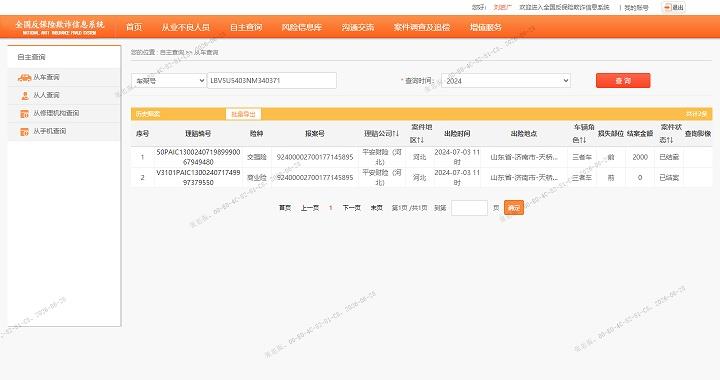Viewport: 720px width, 380px height.
Task: Click 商业险 cell in row 2
Action: click(257, 178)
